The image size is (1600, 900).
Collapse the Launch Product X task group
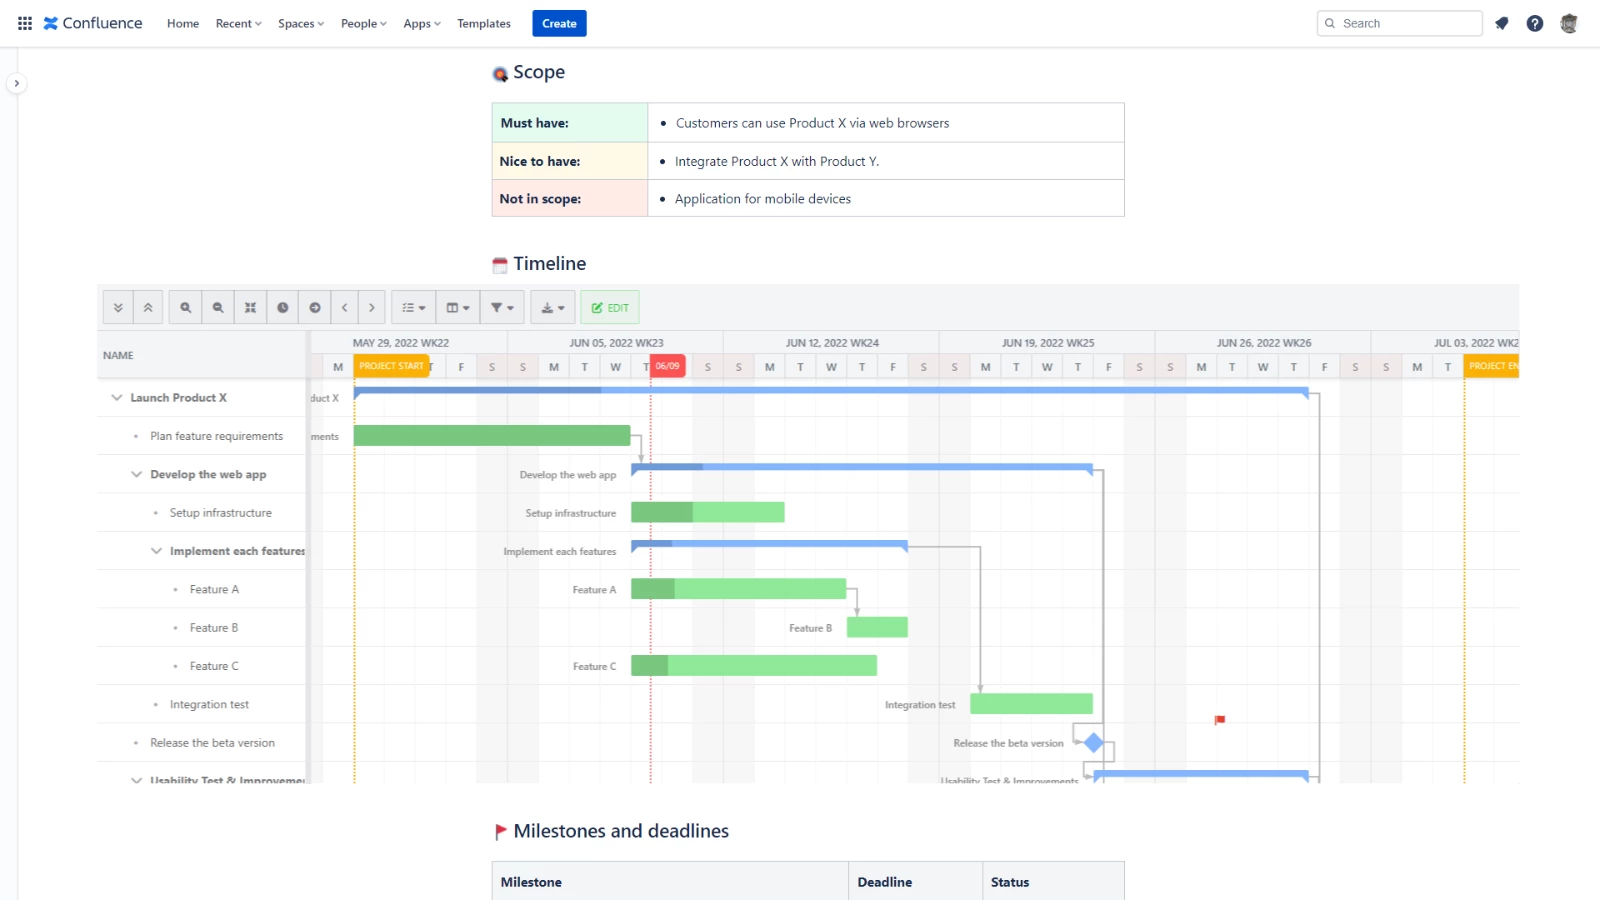115,397
